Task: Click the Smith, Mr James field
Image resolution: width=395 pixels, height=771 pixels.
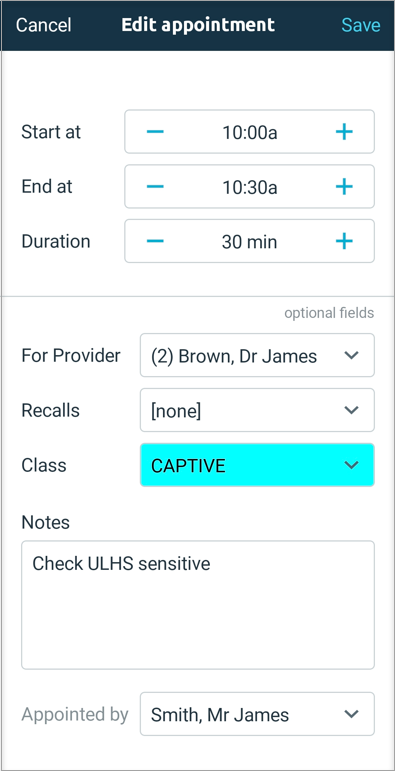Action: [257, 714]
